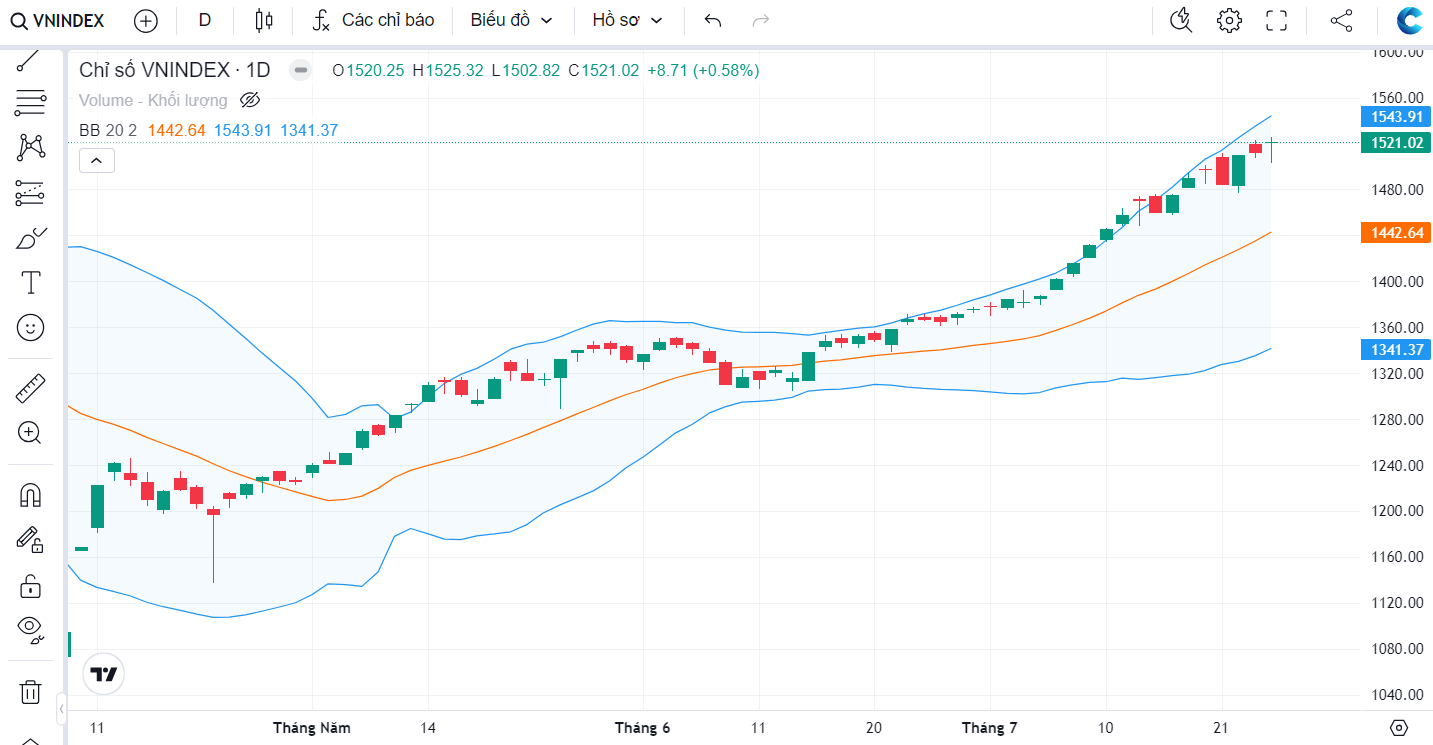Open chart settings gear

click(x=1229, y=20)
